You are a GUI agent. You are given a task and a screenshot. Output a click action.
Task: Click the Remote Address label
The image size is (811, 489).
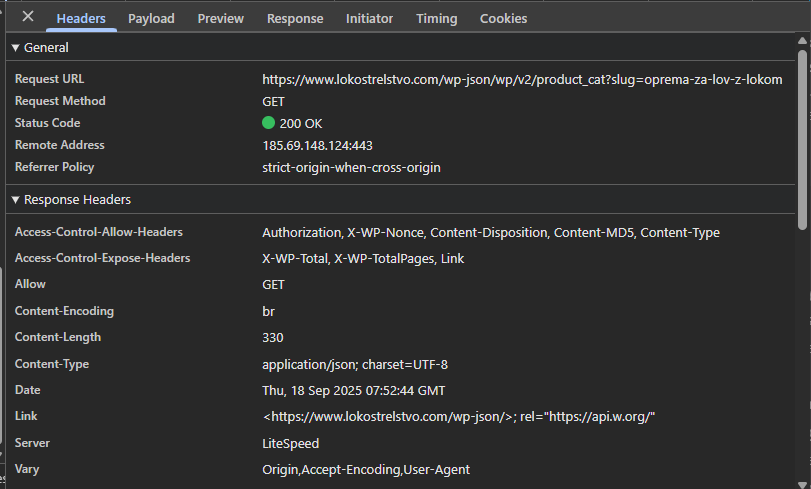59,145
